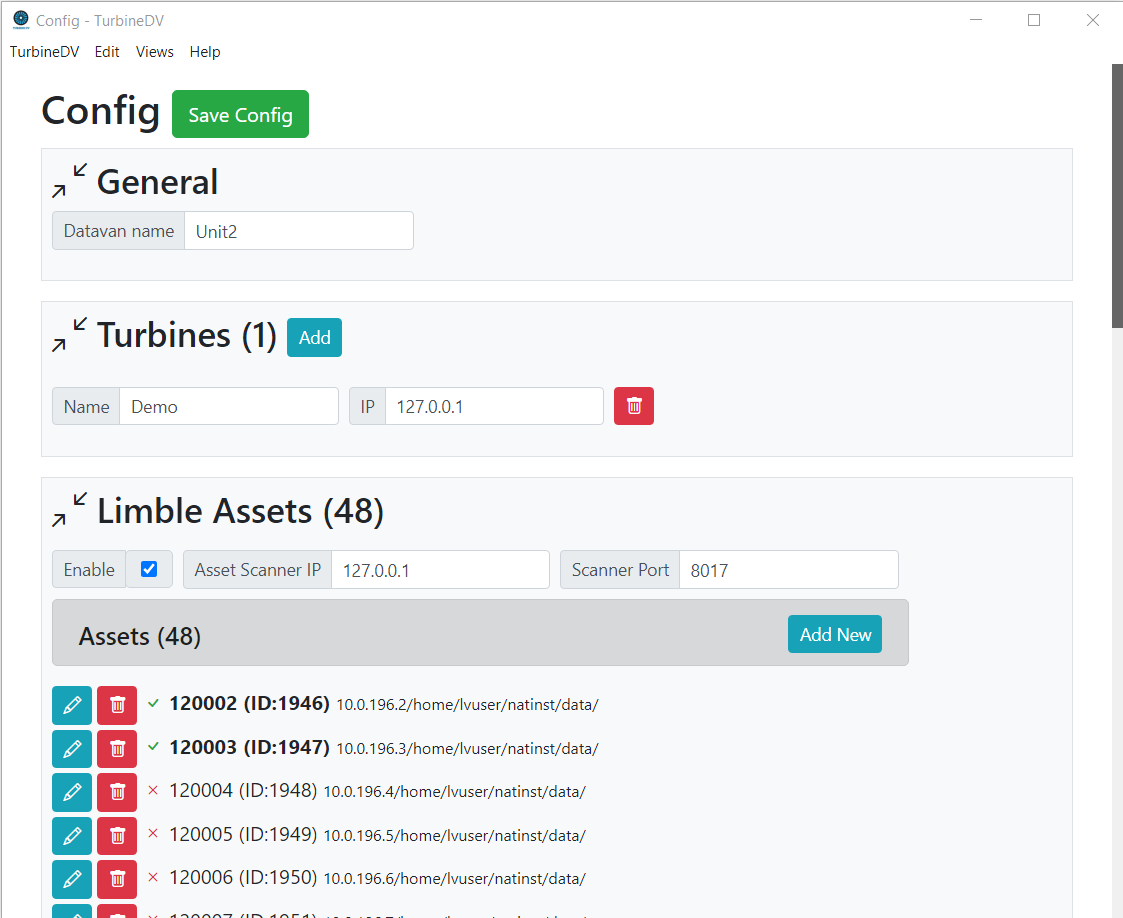The width and height of the screenshot is (1123, 918).
Task: Click the Save Config button
Action: [x=241, y=114]
